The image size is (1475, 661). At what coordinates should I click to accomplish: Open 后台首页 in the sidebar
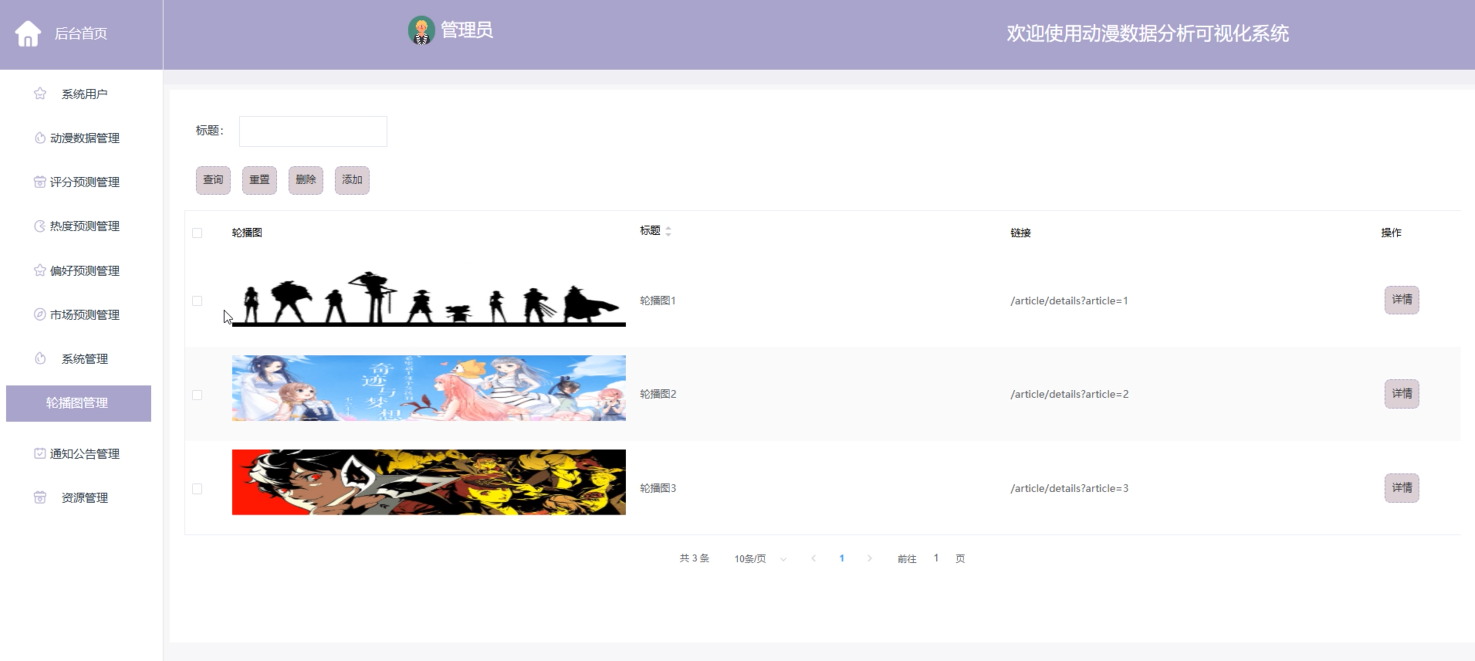click(x=81, y=33)
